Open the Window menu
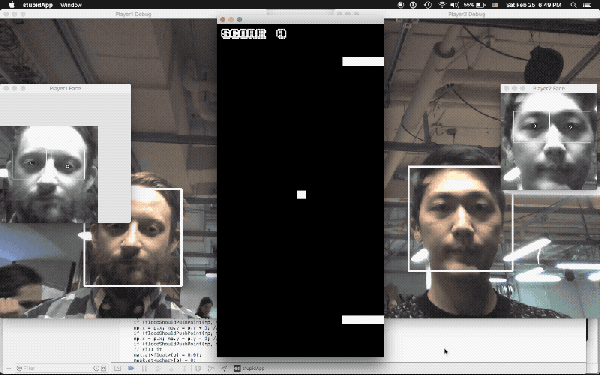 71,5
